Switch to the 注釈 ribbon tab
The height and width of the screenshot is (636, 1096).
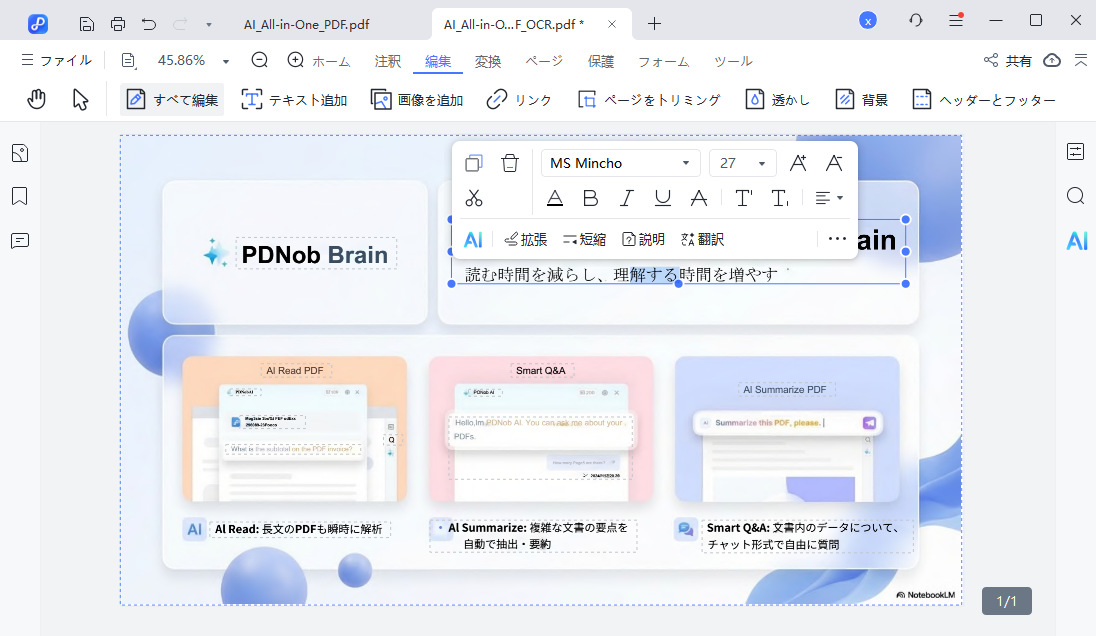(x=387, y=61)
